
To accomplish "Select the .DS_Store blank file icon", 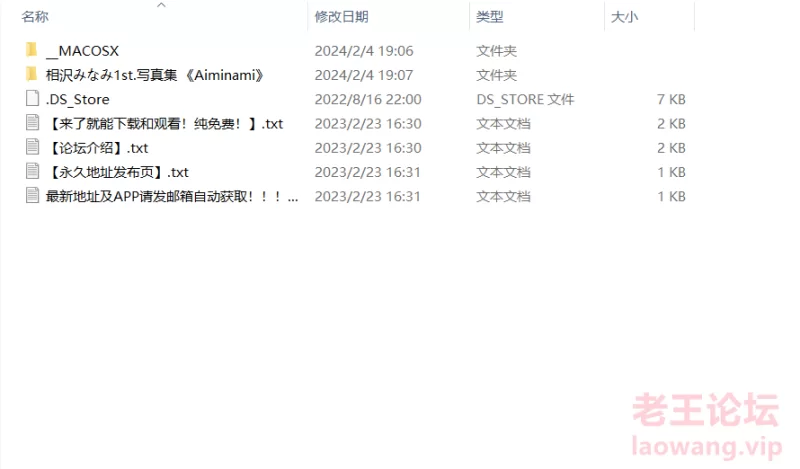I will pos(32,98).
